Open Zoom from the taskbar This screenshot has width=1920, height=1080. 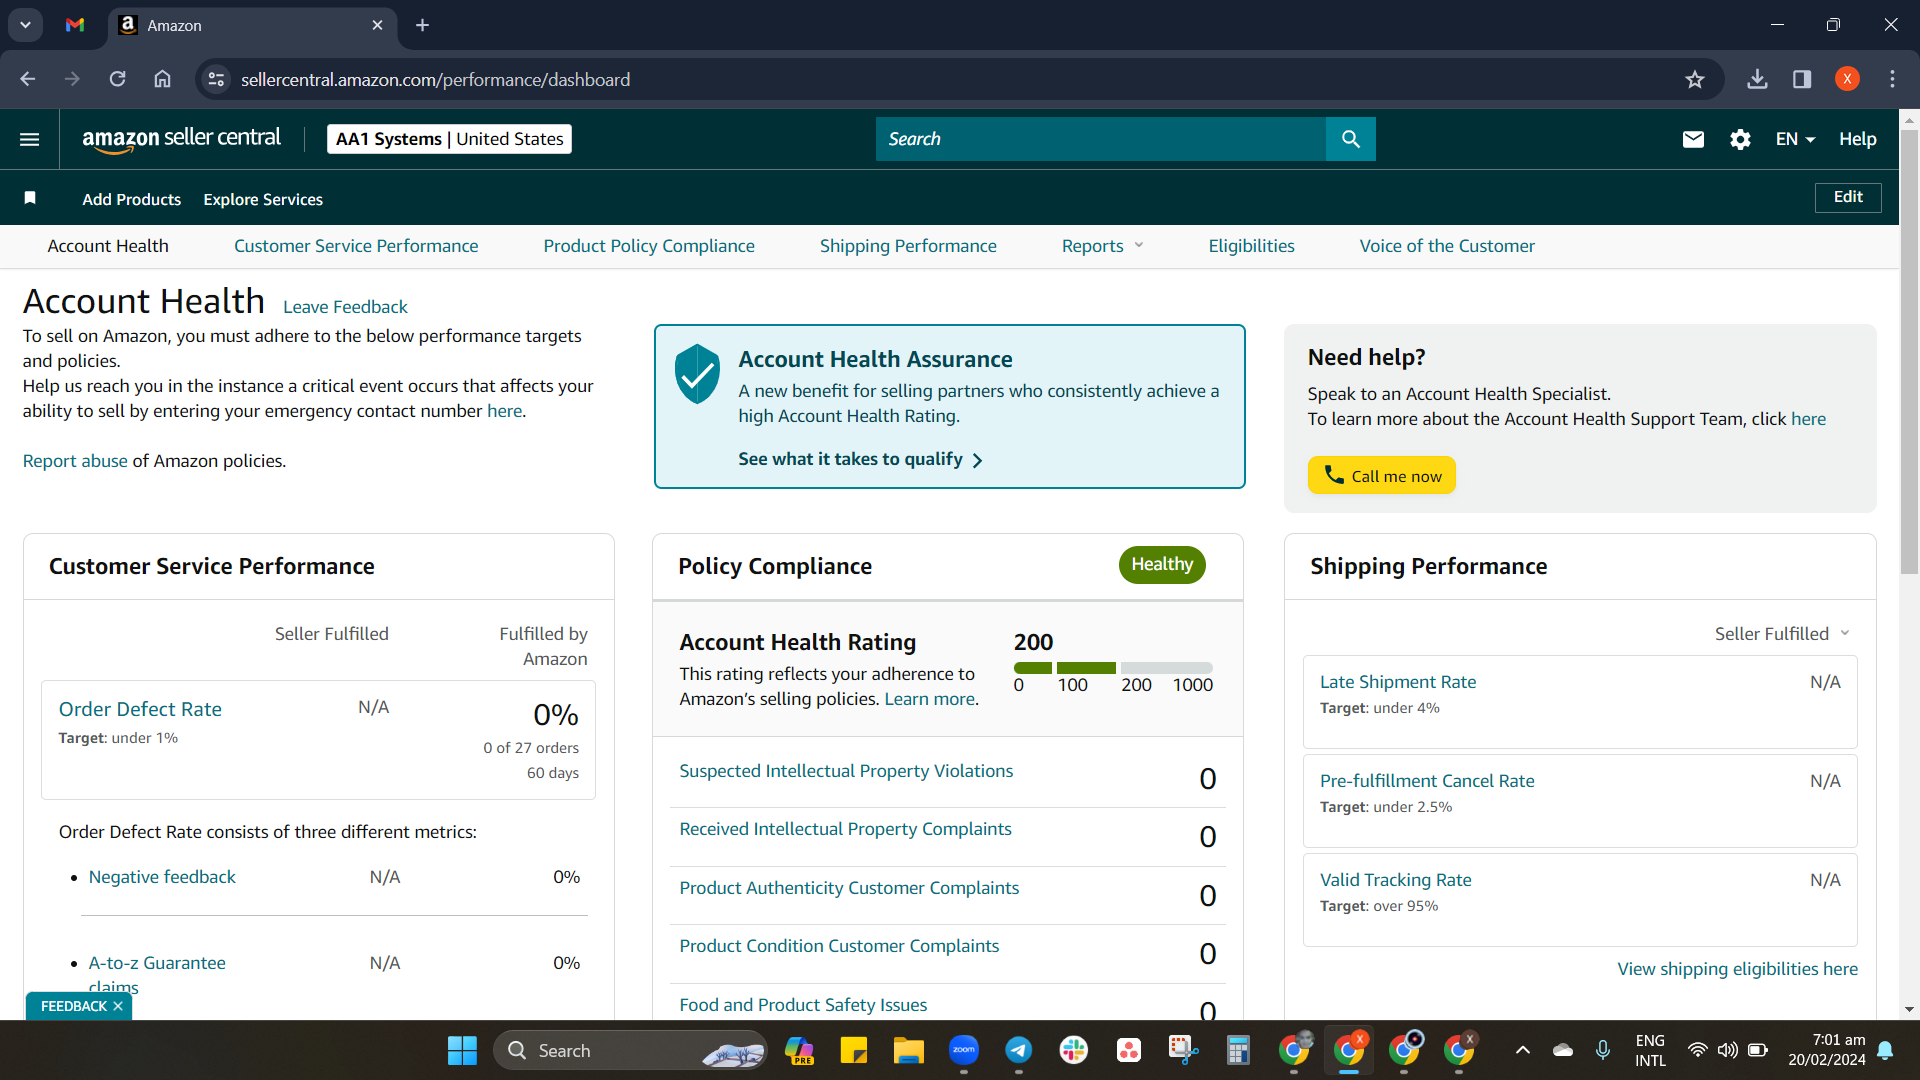point(963,1050)
